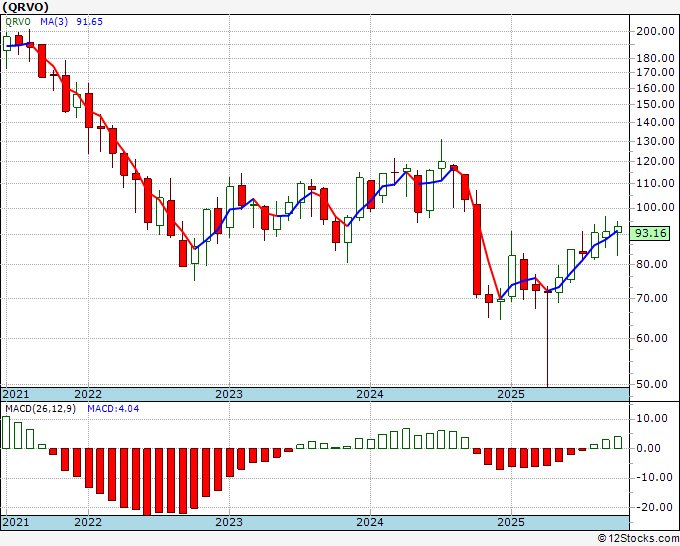This screenshot has height=546, width=680.
Task: Click the 170.00 price axis label
Action: click(655, 72)
